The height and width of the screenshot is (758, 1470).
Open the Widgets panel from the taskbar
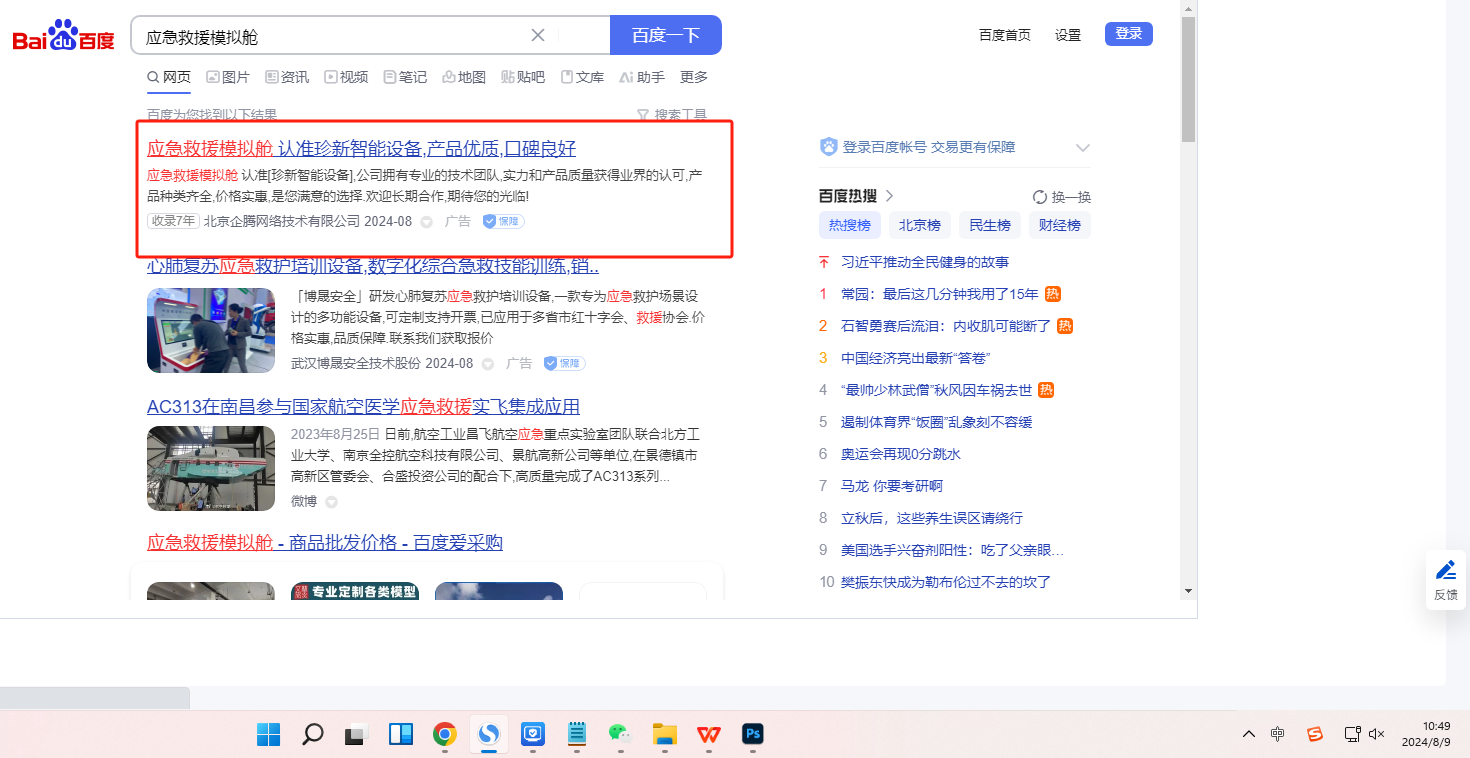click(x=400, y=735)
